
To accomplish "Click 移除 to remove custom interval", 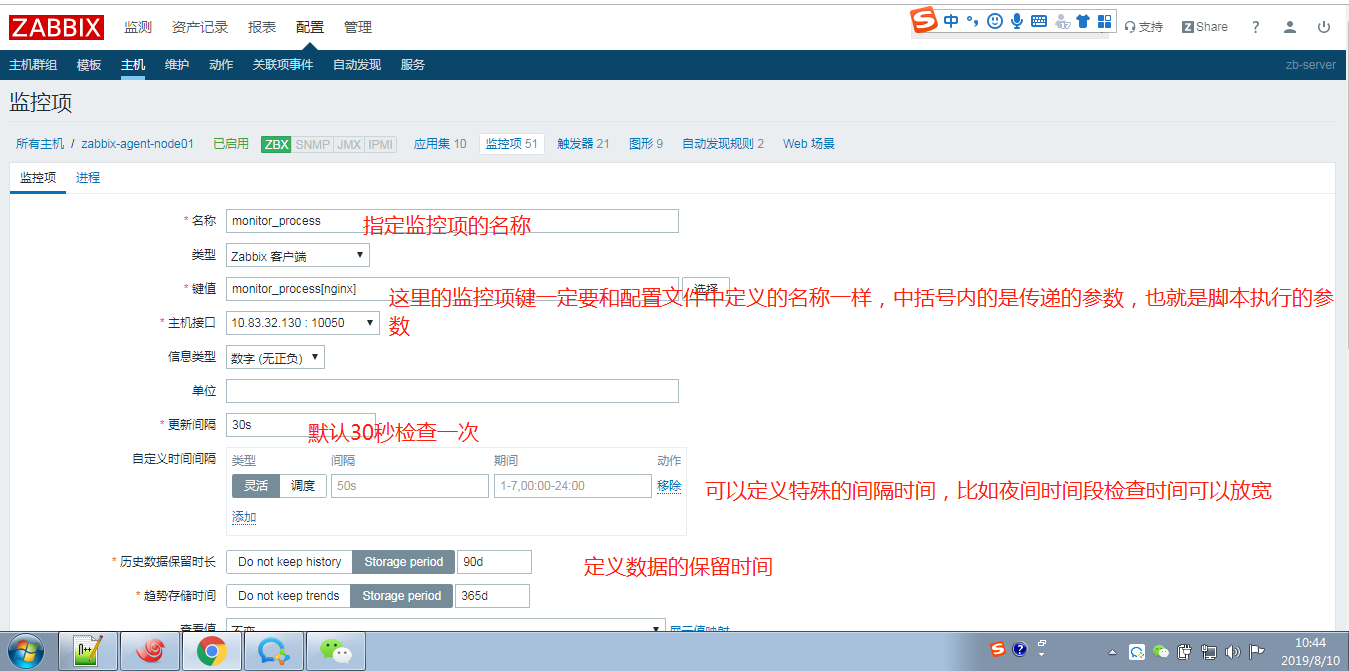I will coord(669,485).
